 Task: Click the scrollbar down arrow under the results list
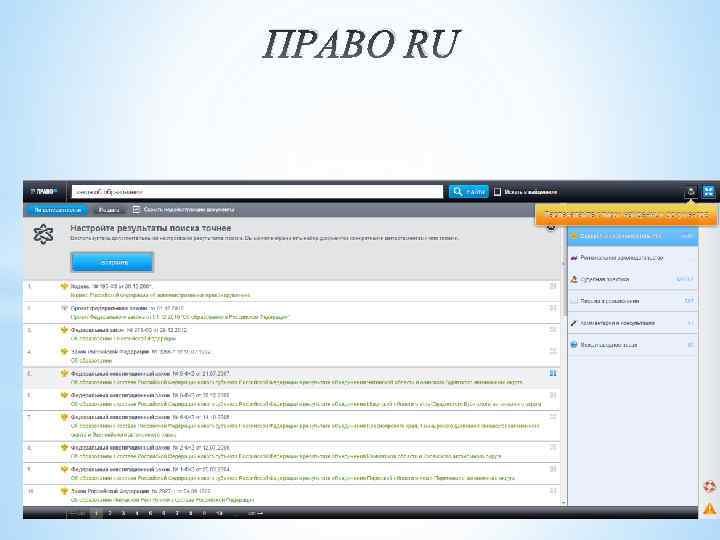tap(564, 503)
